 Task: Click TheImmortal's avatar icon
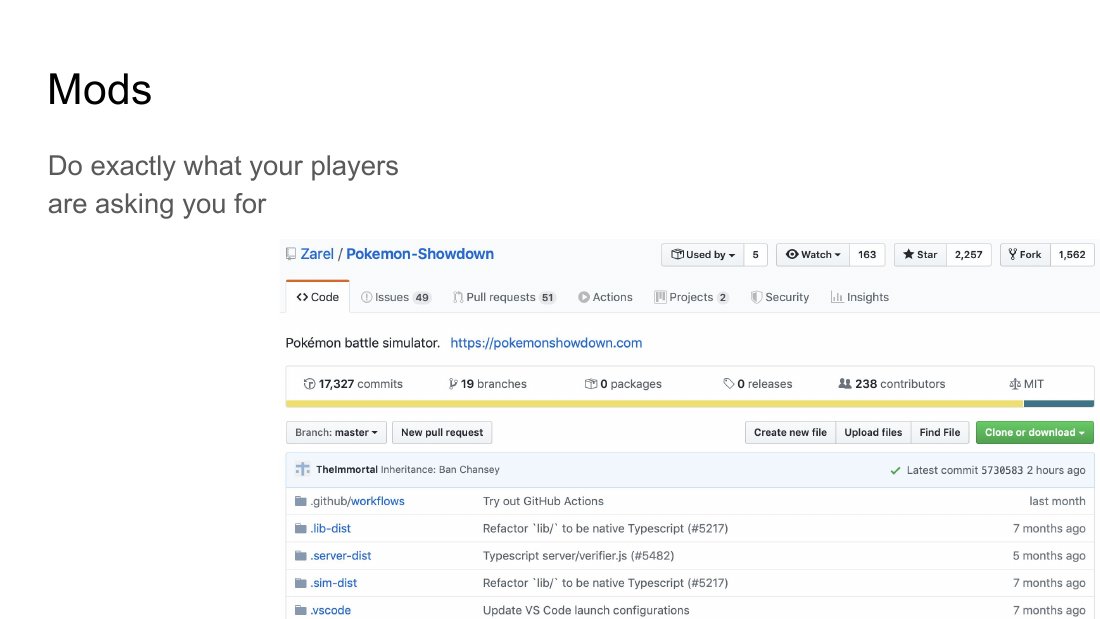pos(302,470)
